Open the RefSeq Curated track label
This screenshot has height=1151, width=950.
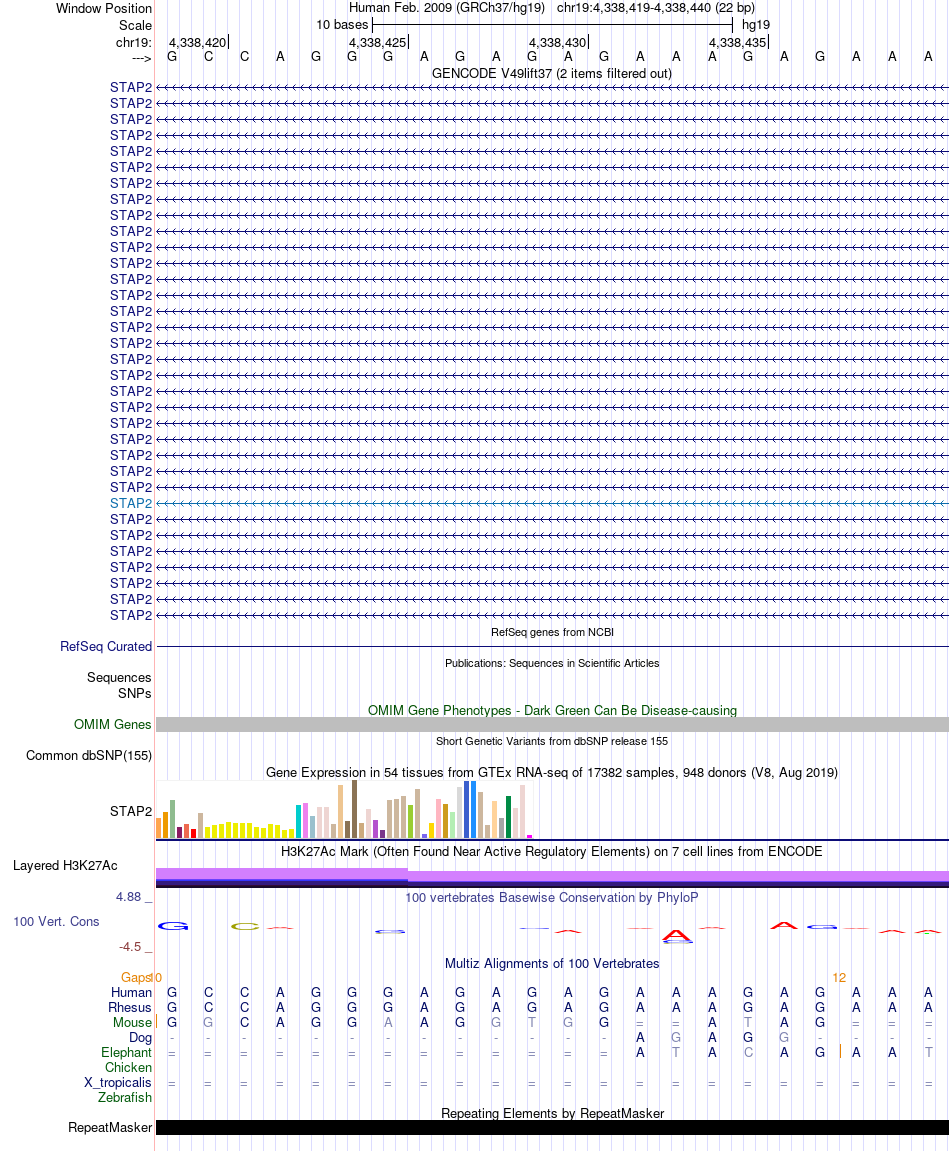coord(106,647)
